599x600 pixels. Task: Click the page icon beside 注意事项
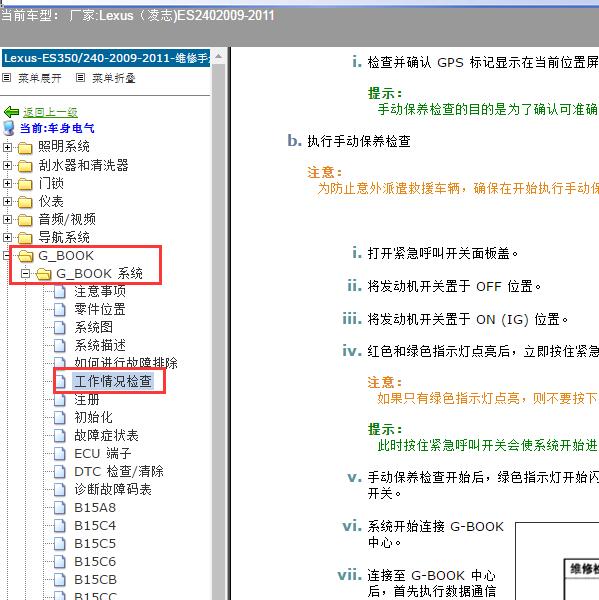click(x=60, y=292)
